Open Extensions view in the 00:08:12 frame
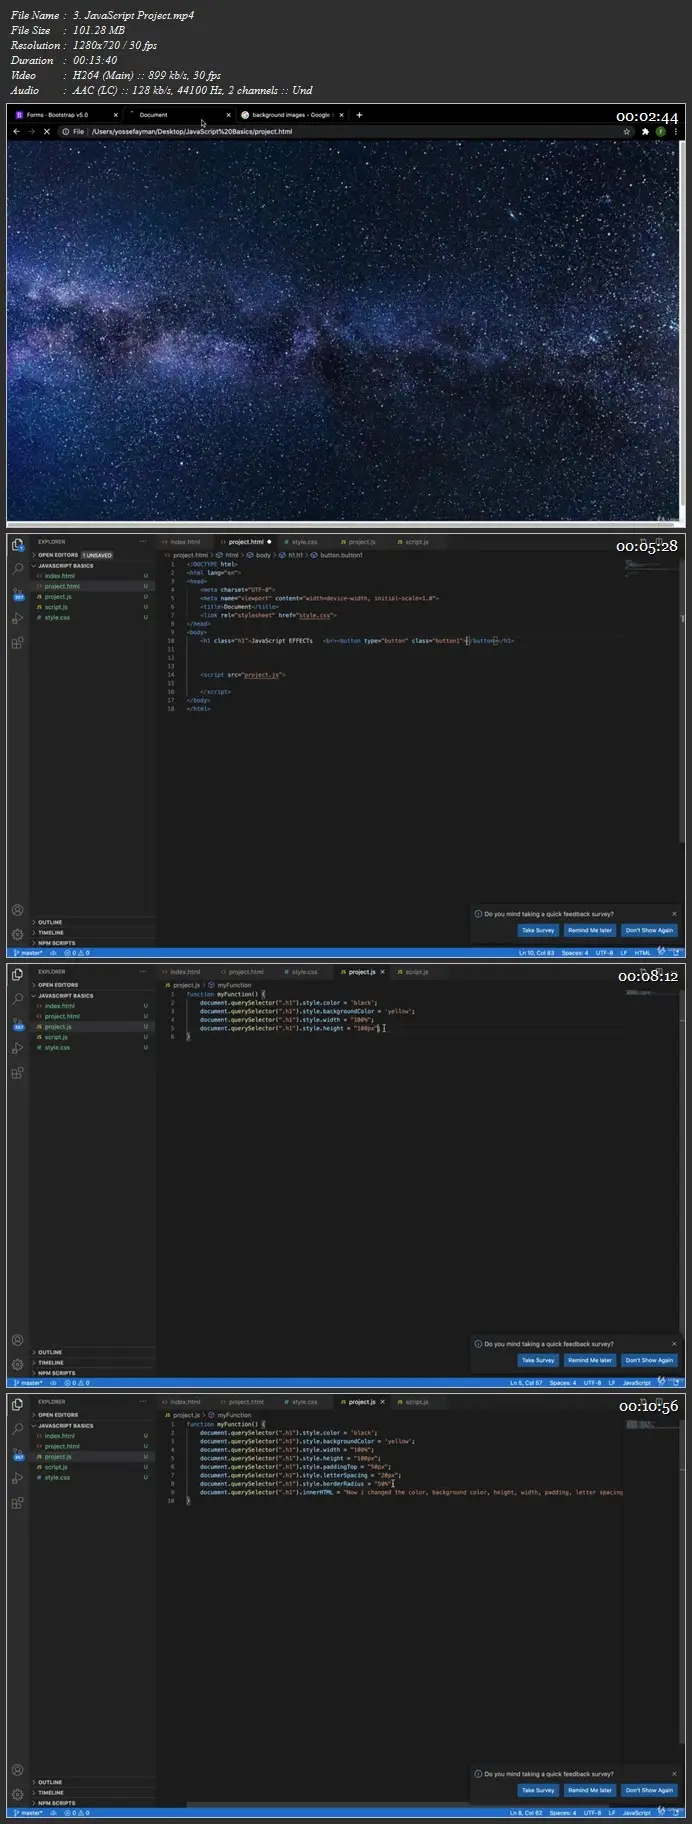The image size is (692, 1824). (18, 1073)
